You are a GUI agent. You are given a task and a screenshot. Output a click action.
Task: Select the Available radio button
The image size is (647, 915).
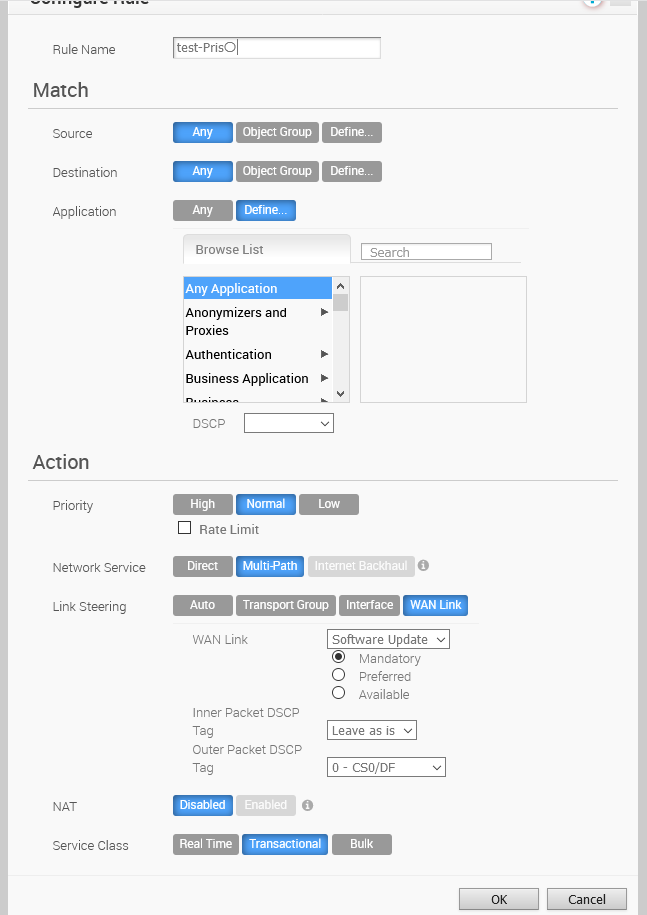(x=338, y=693)
